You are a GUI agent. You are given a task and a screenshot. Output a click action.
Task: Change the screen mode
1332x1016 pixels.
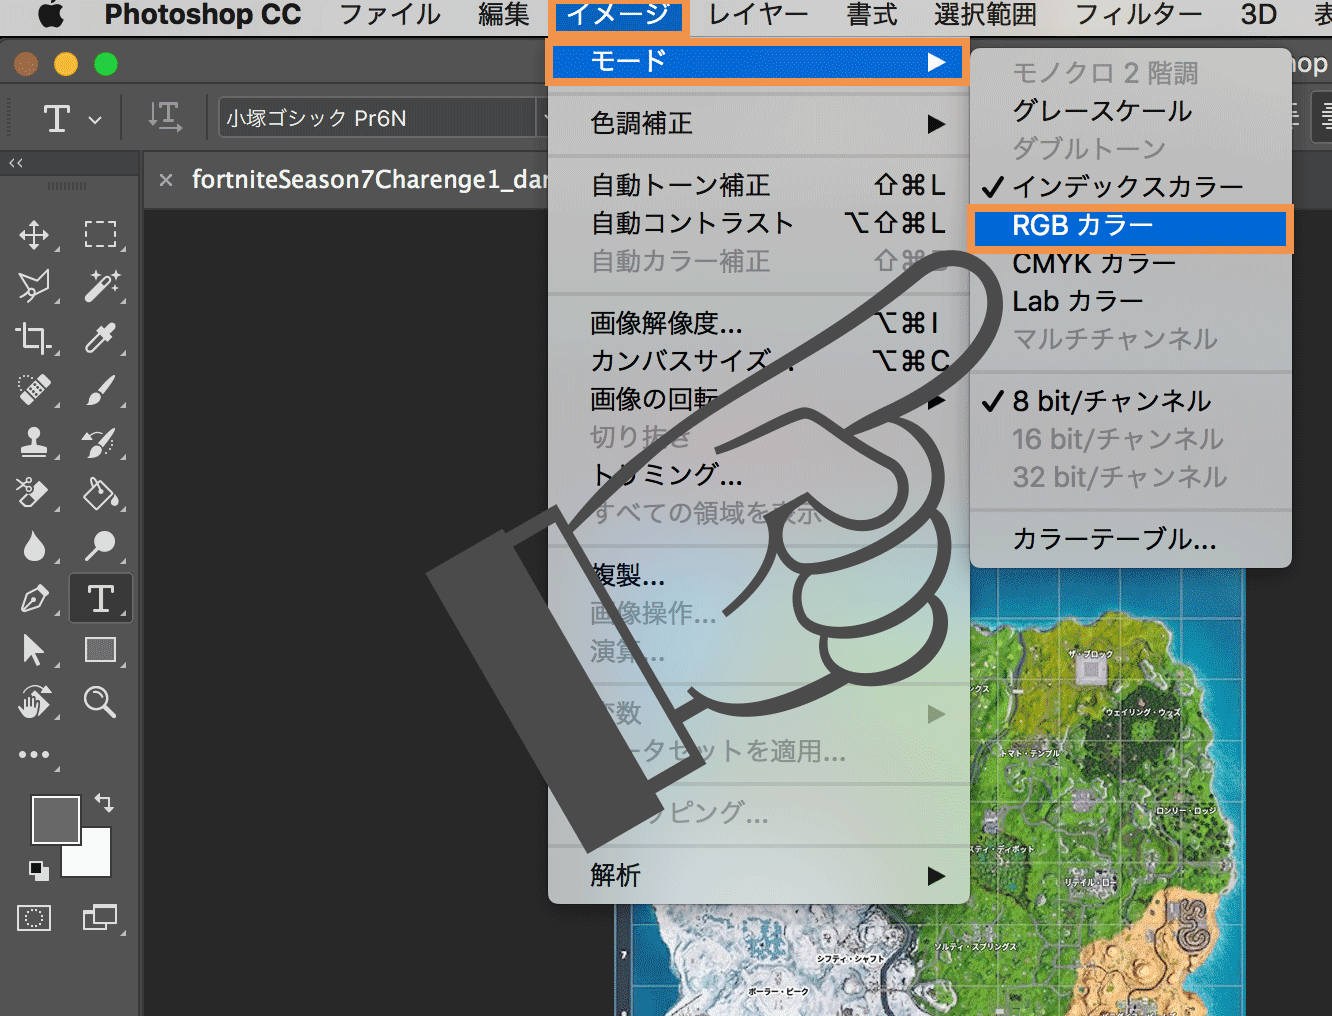(x=100, y=918)
